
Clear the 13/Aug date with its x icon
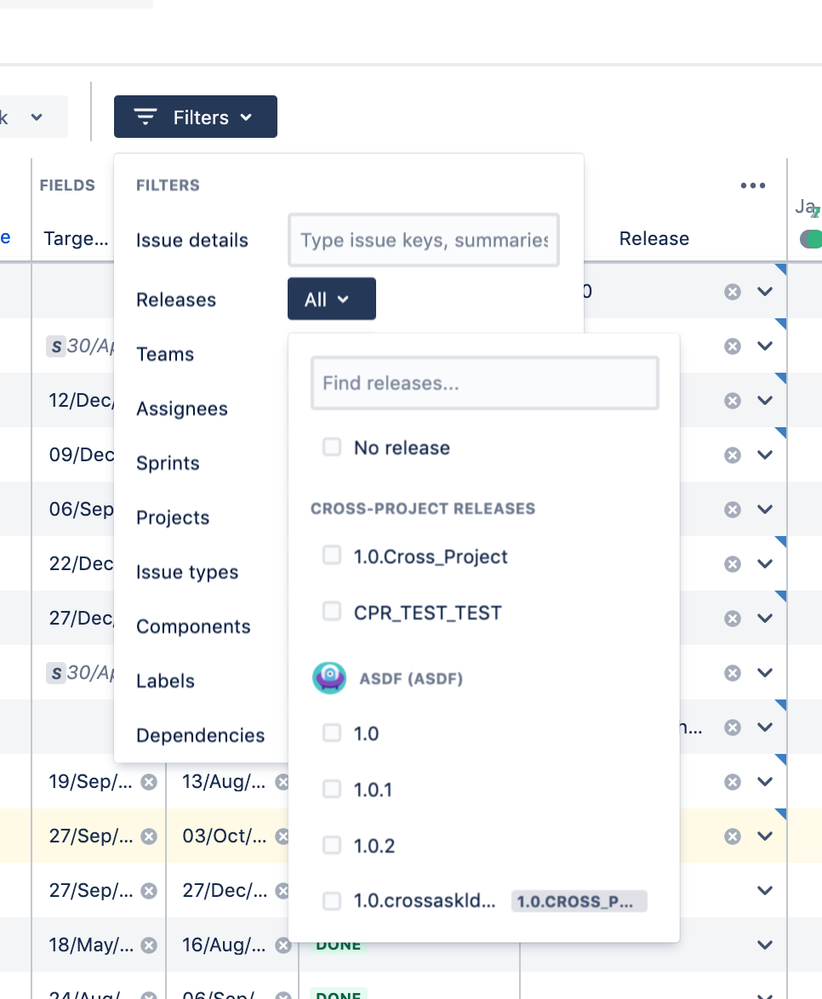[283, 781]
